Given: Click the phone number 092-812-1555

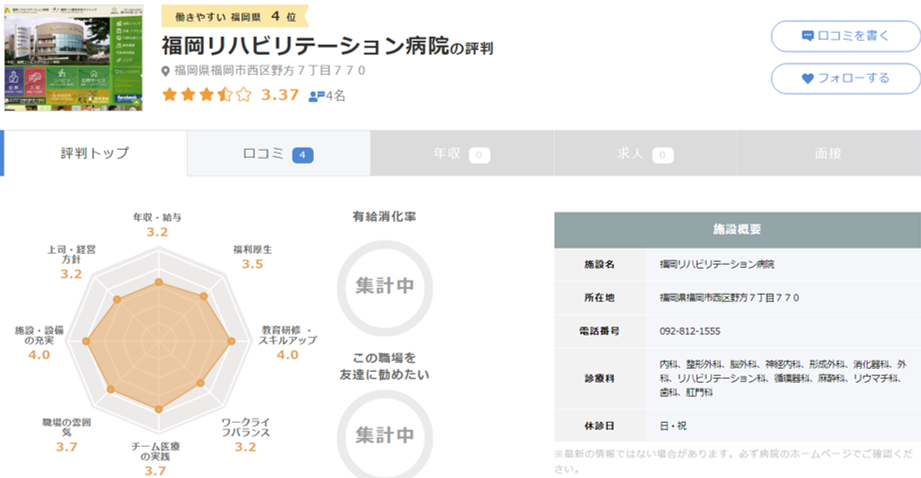Looking at the screenshot, I should point(690,331).
